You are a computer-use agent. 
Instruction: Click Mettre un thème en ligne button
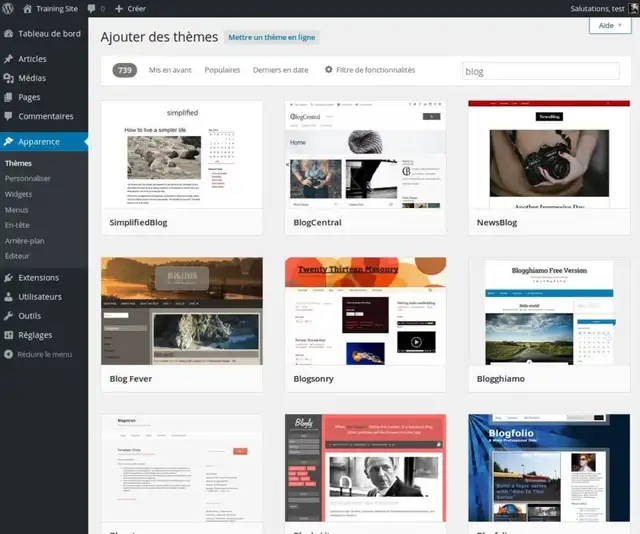(272, 37)
